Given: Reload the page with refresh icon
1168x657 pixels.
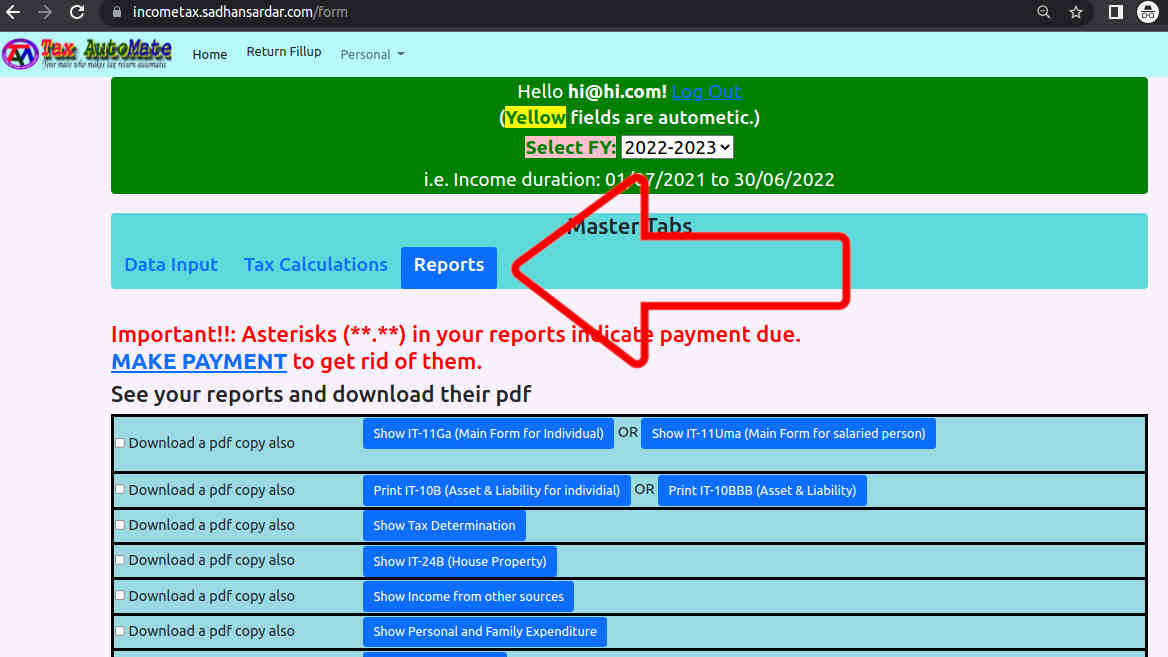Looking at the screenshot, I should coord(77,13).
